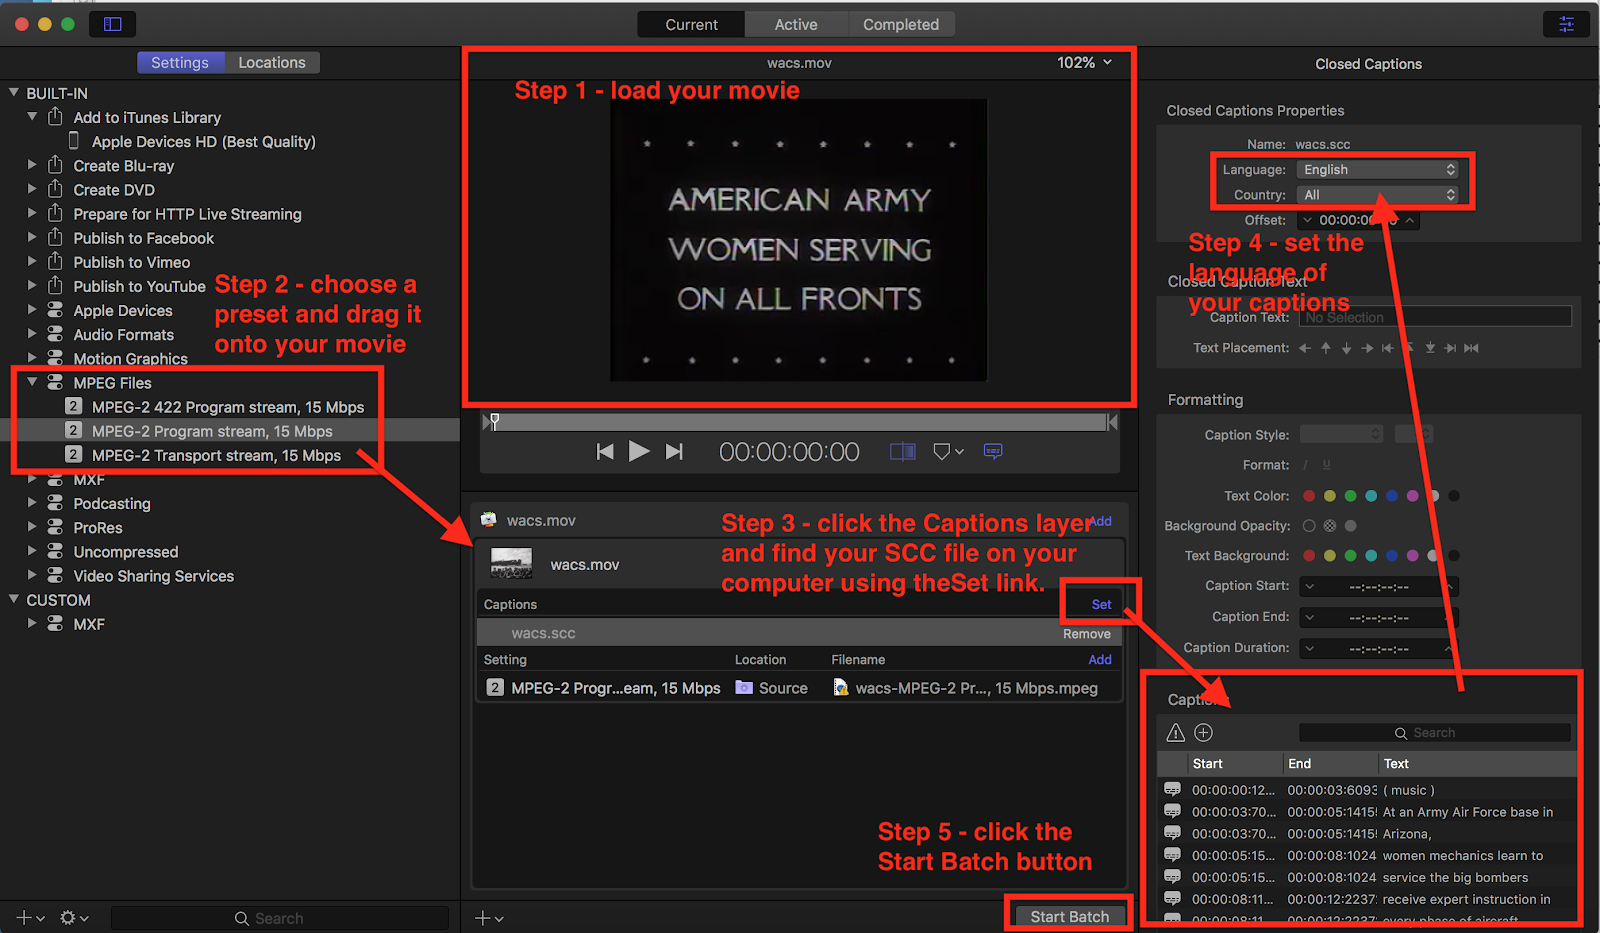This screenshot has height=933, width=1600.
Task: Toggle the inspector panel button at top right
Action: tap(1567, 24)
